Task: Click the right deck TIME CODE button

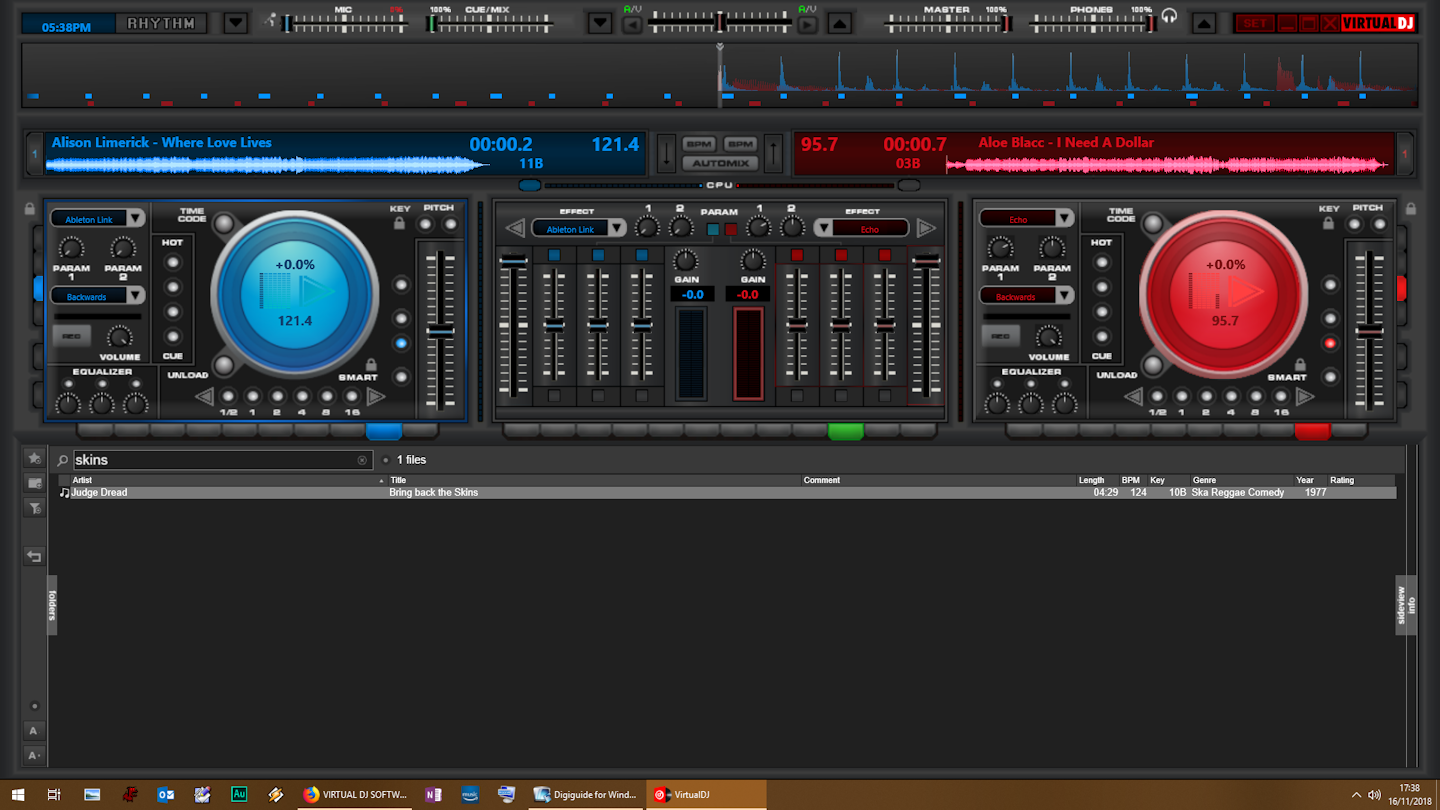Action: click(x=1153, y=222)
